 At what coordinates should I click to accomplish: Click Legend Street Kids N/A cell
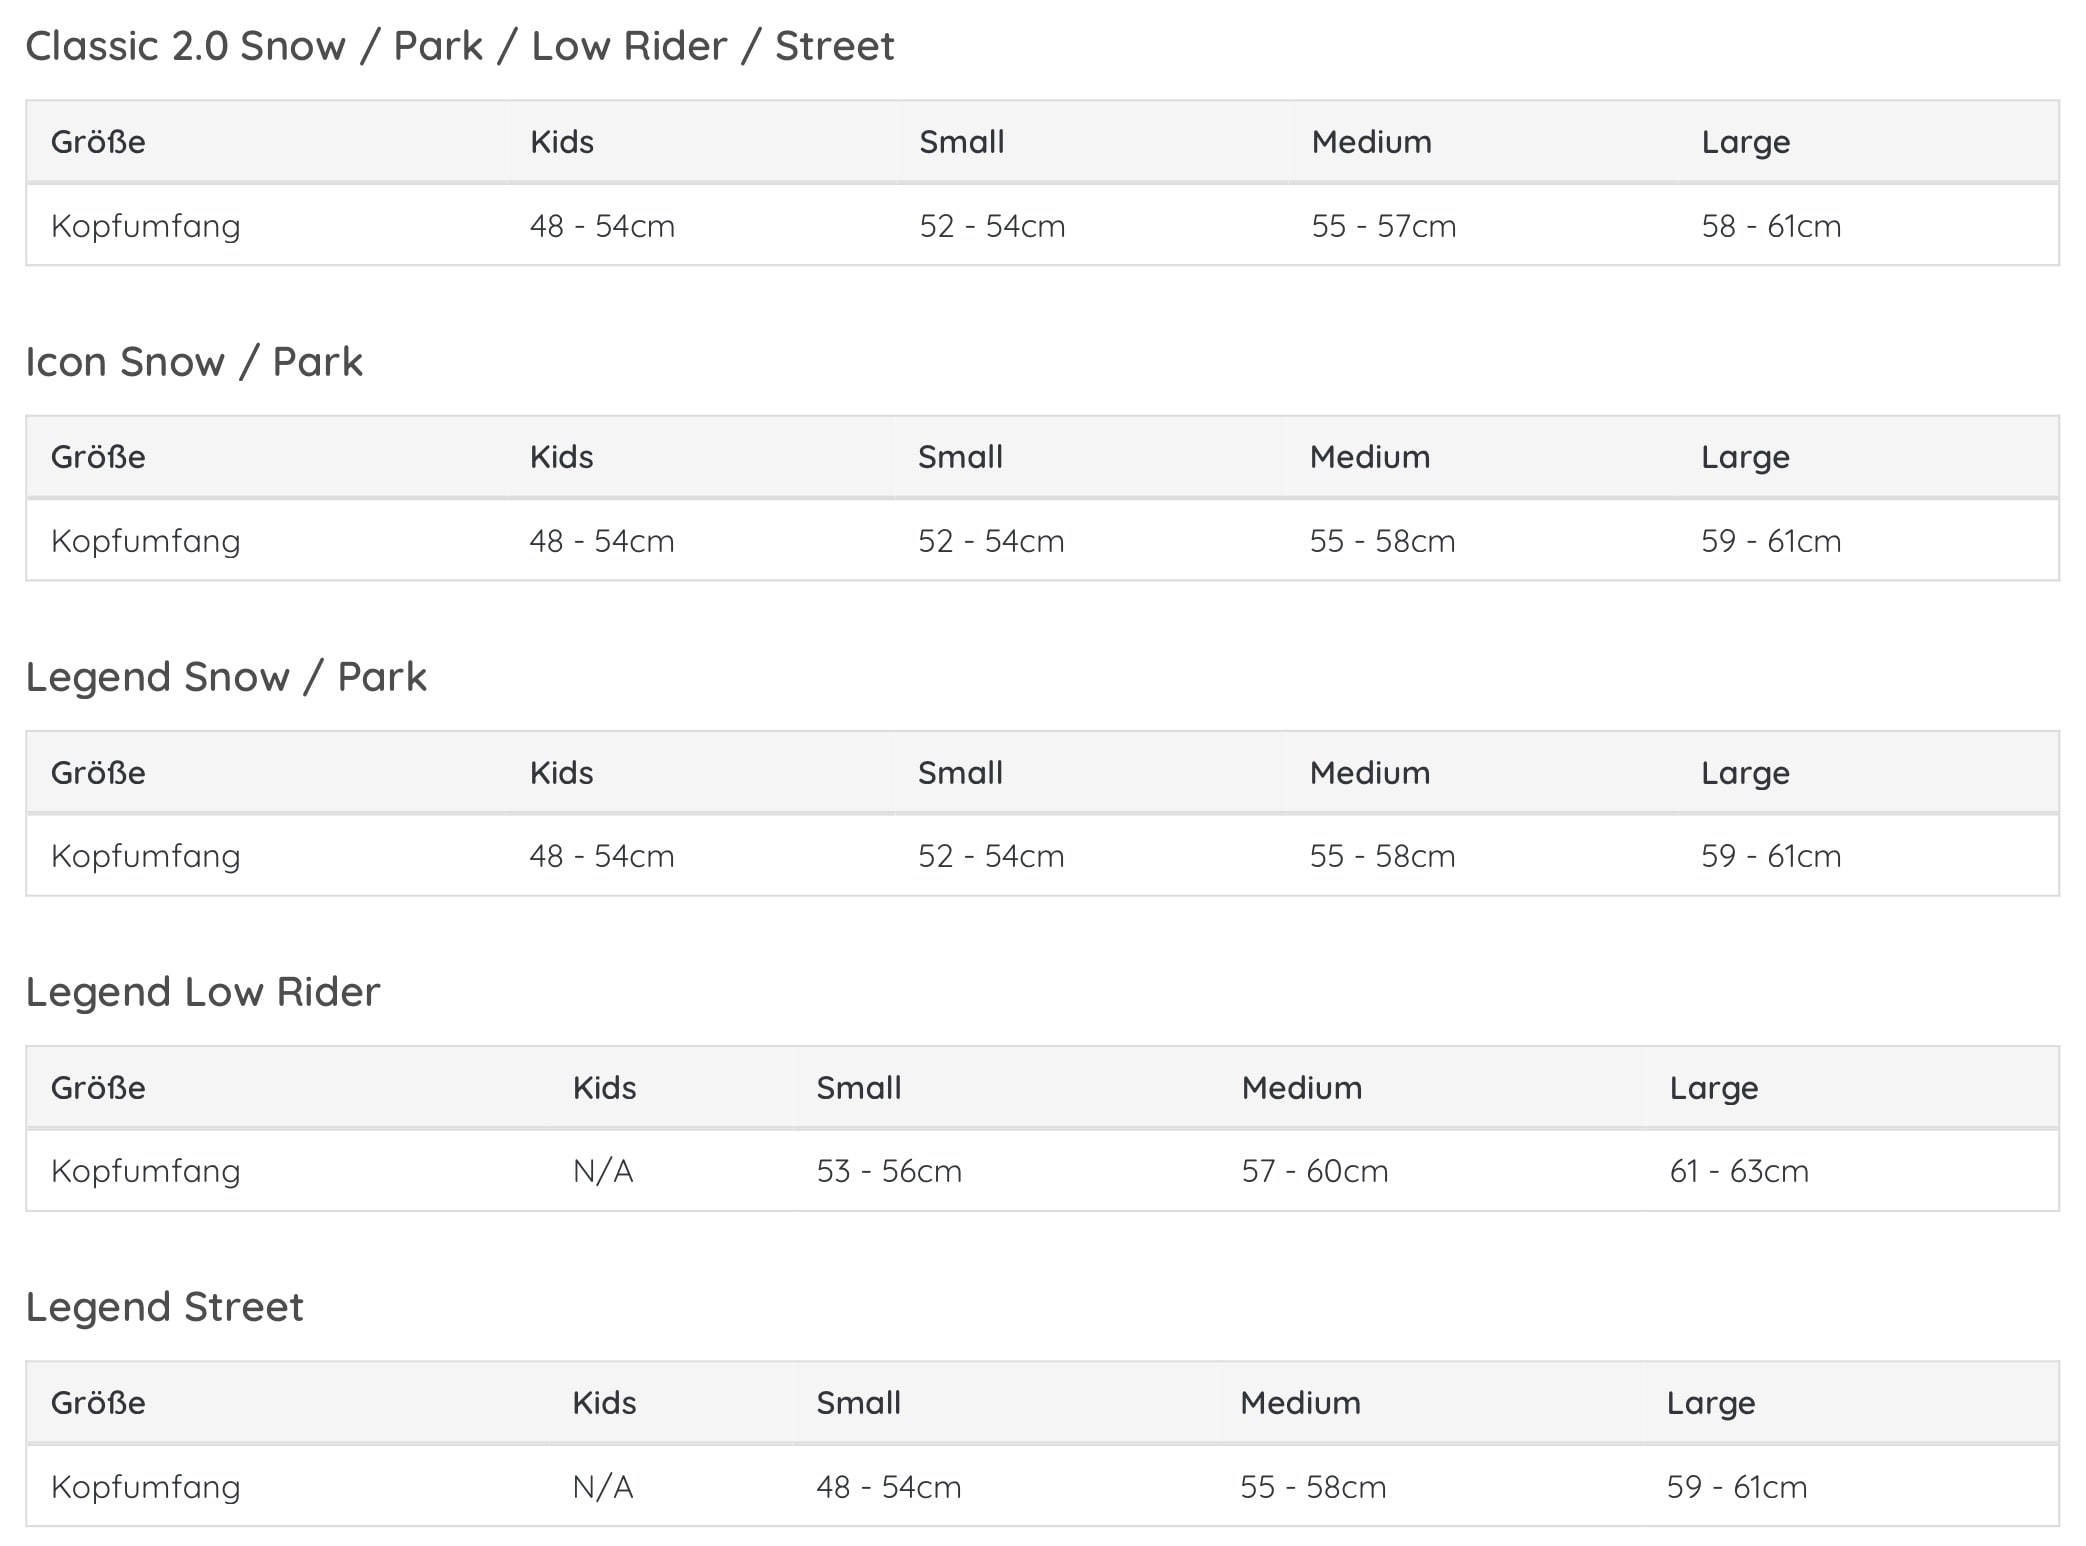click(603, 1487)
